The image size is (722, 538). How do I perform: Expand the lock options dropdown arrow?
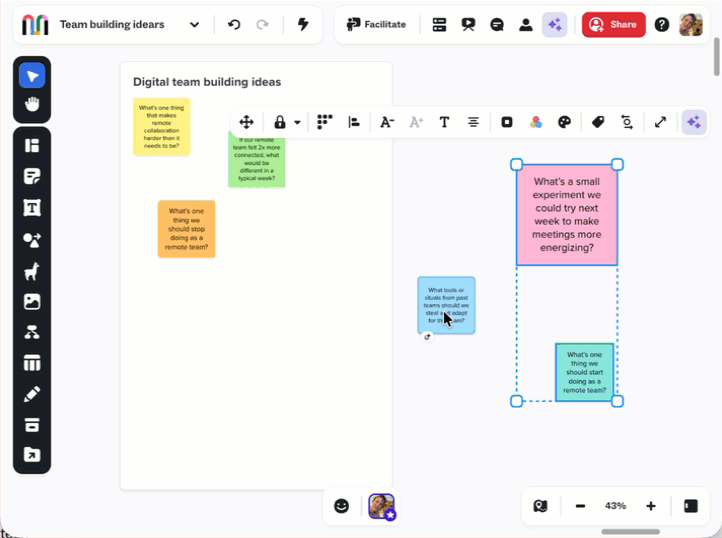click(297, 123)
